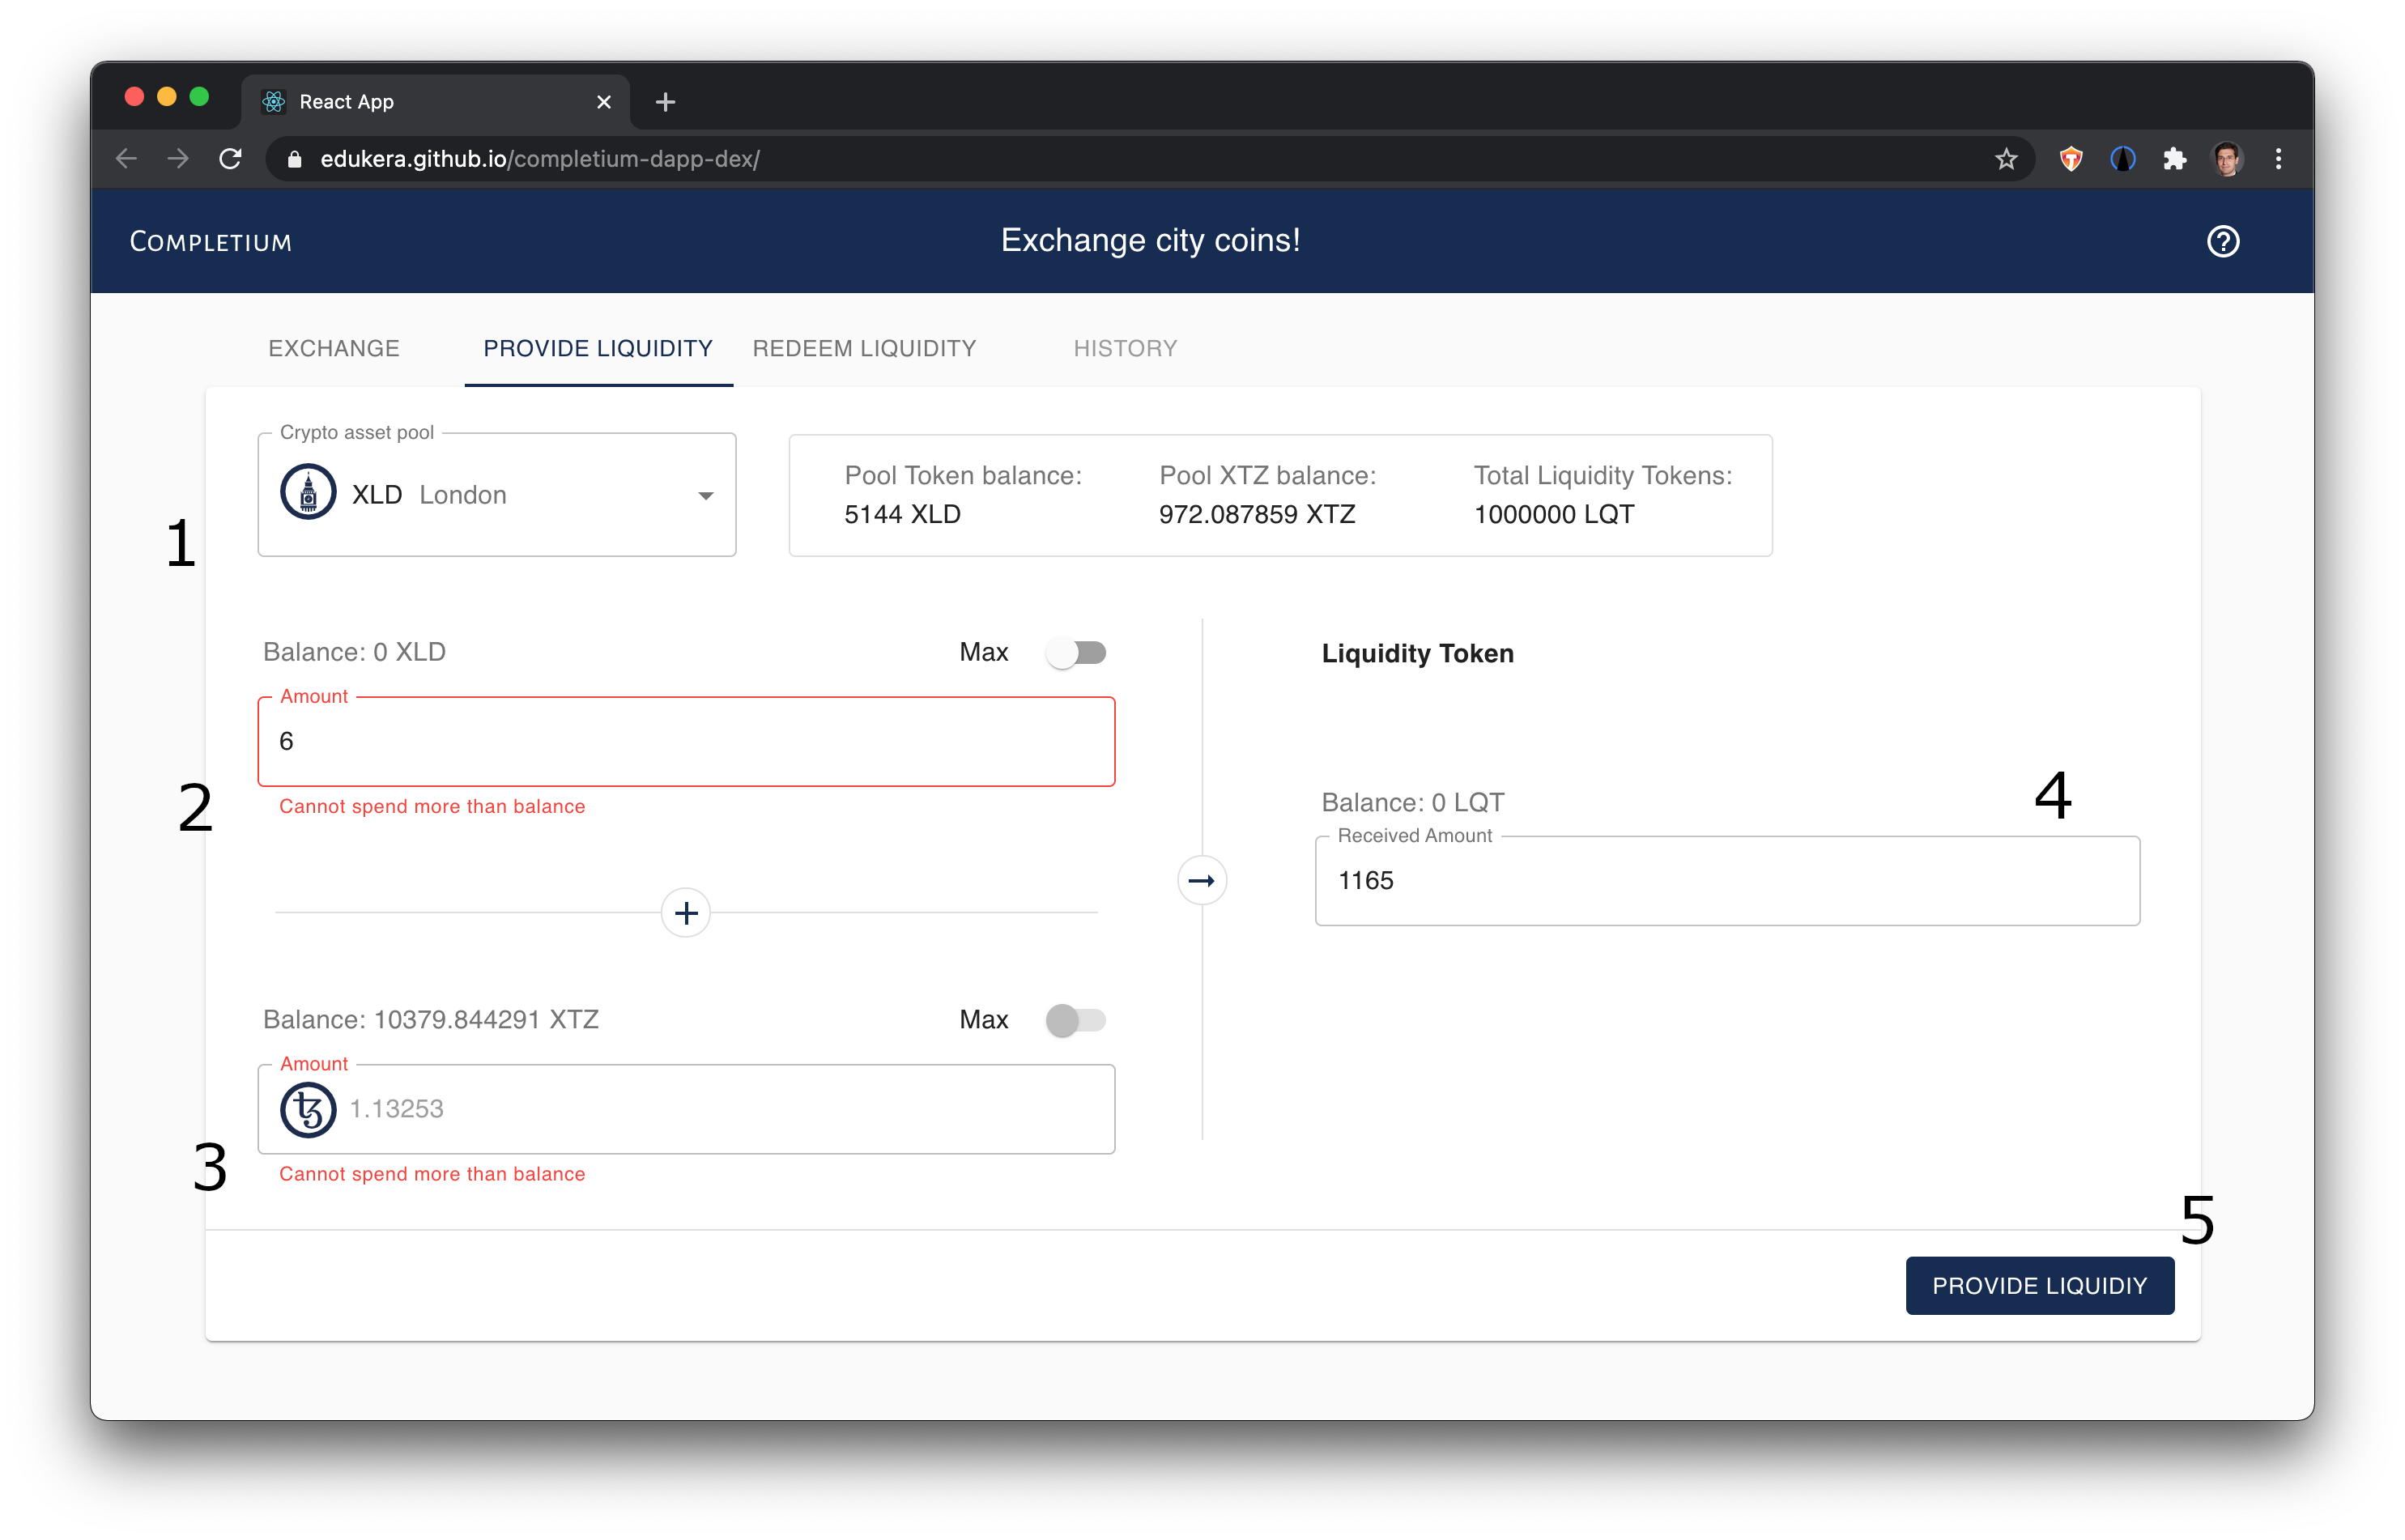Toggle Max switch for XTZ balance

coord(1076,1020)
